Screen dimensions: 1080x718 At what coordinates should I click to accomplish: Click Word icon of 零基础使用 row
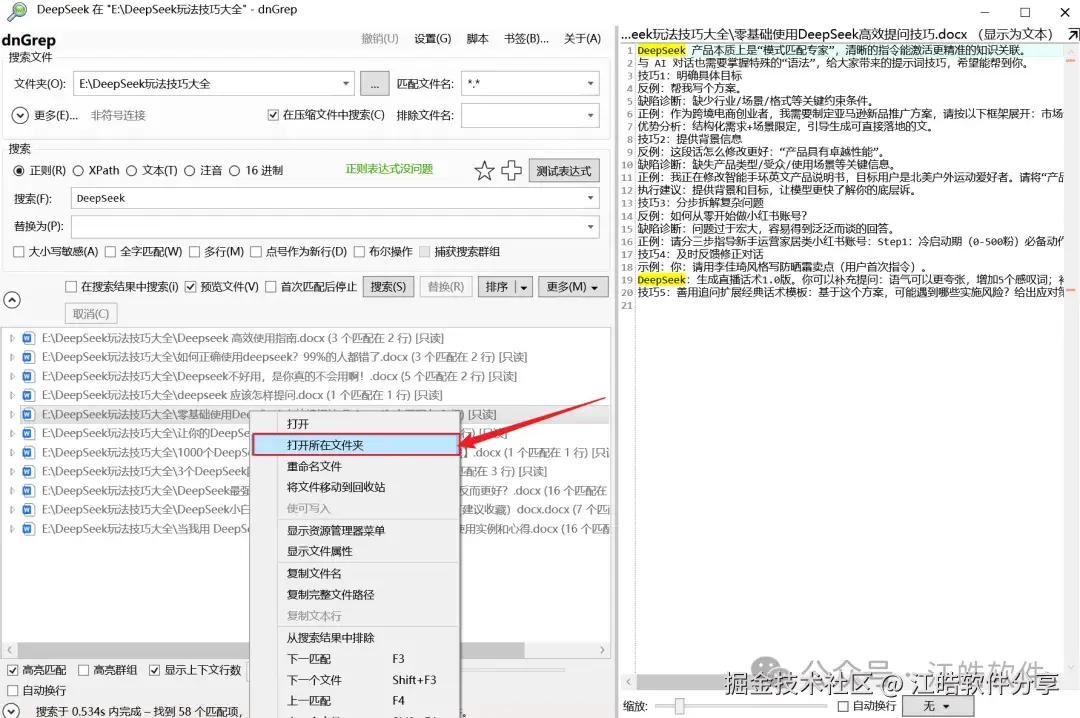(28, 414)
